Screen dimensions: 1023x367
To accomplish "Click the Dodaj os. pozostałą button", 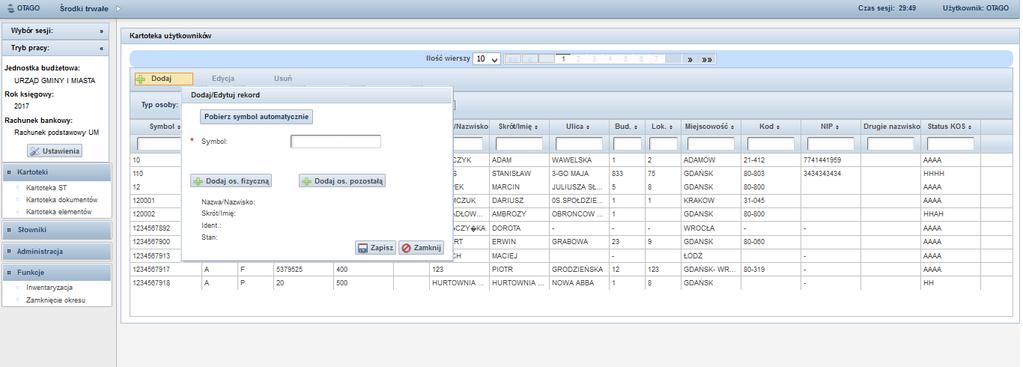I will tap(343, 181).
